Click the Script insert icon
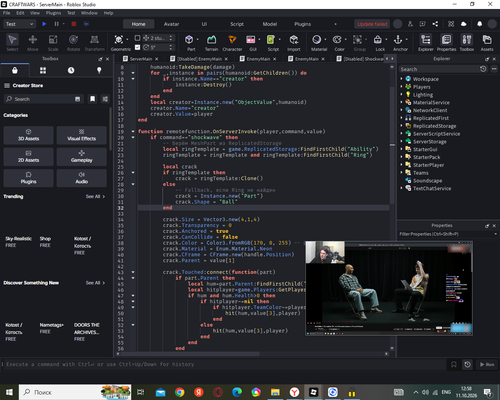Viewport: 500px width, 400px height. (x=271, y=40)
